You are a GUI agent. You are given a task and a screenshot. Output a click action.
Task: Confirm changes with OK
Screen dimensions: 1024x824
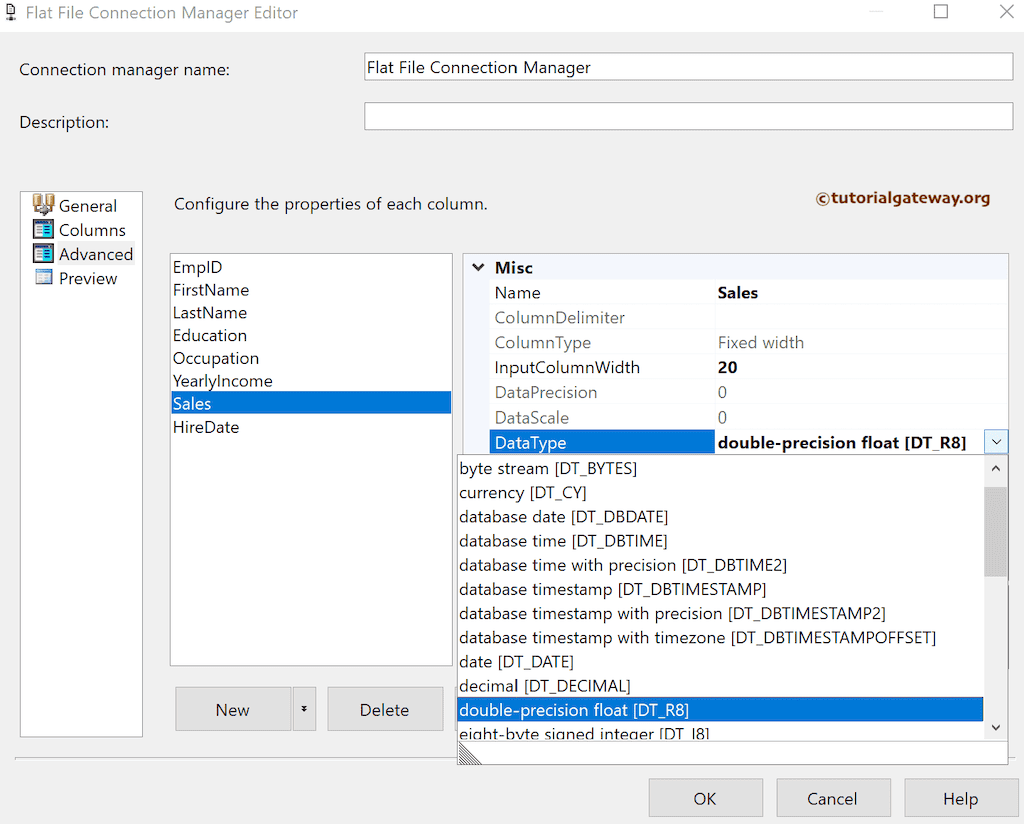(x=705, y=798)
